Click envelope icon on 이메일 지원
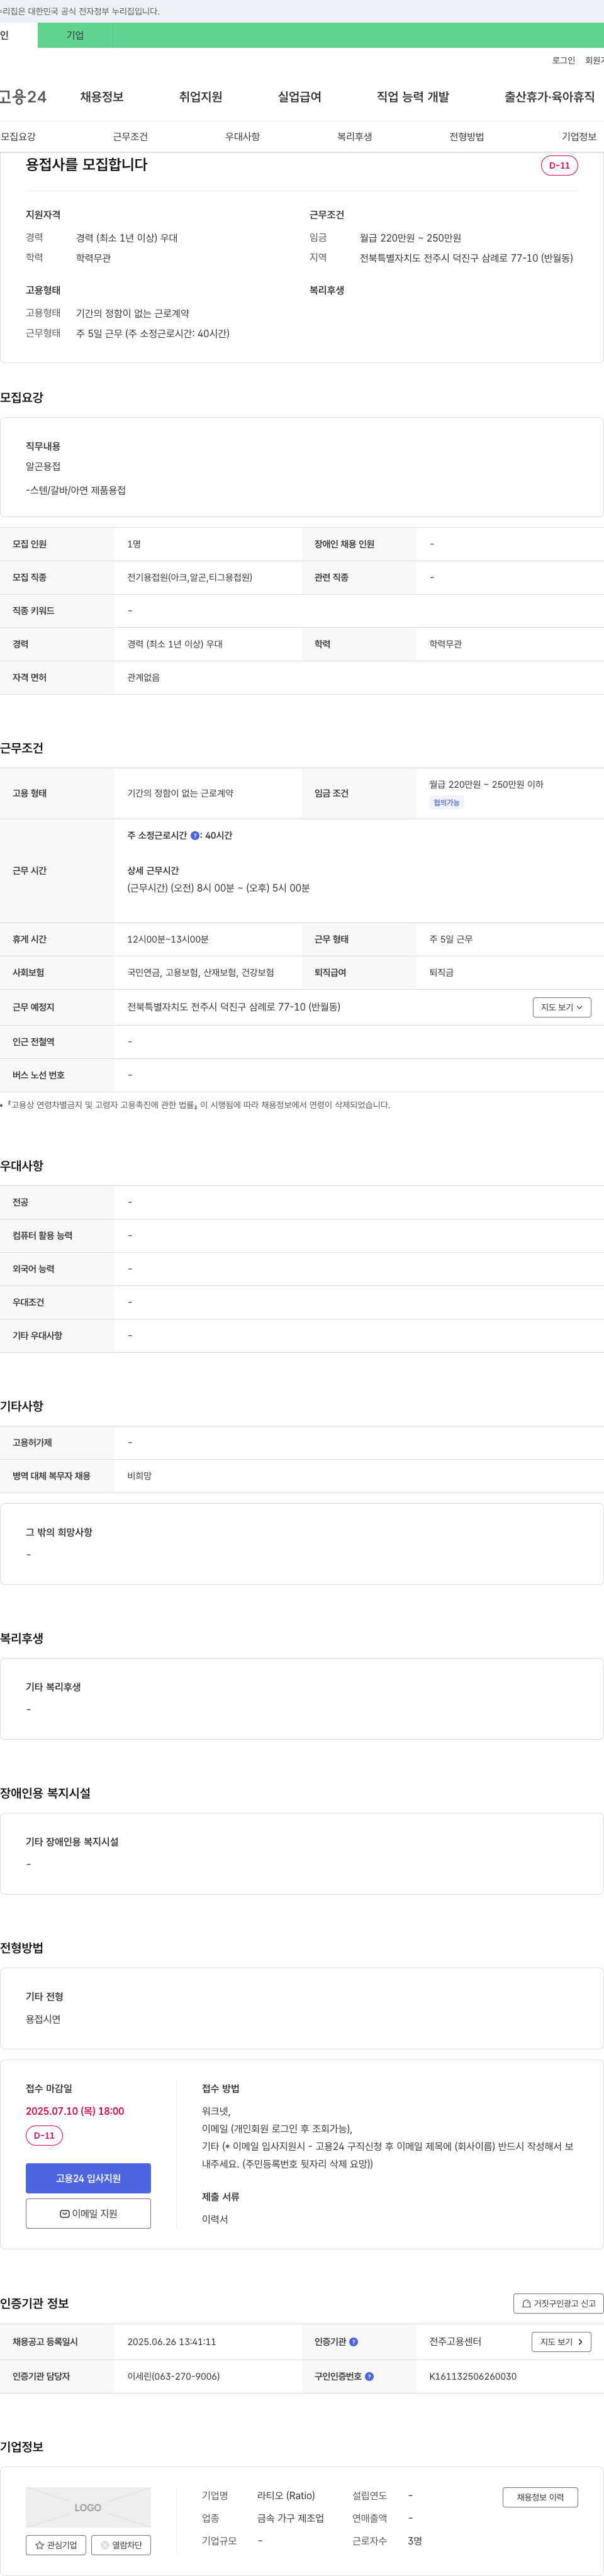This screenshot has height=2576, width=604. (x=64, y=2214)
